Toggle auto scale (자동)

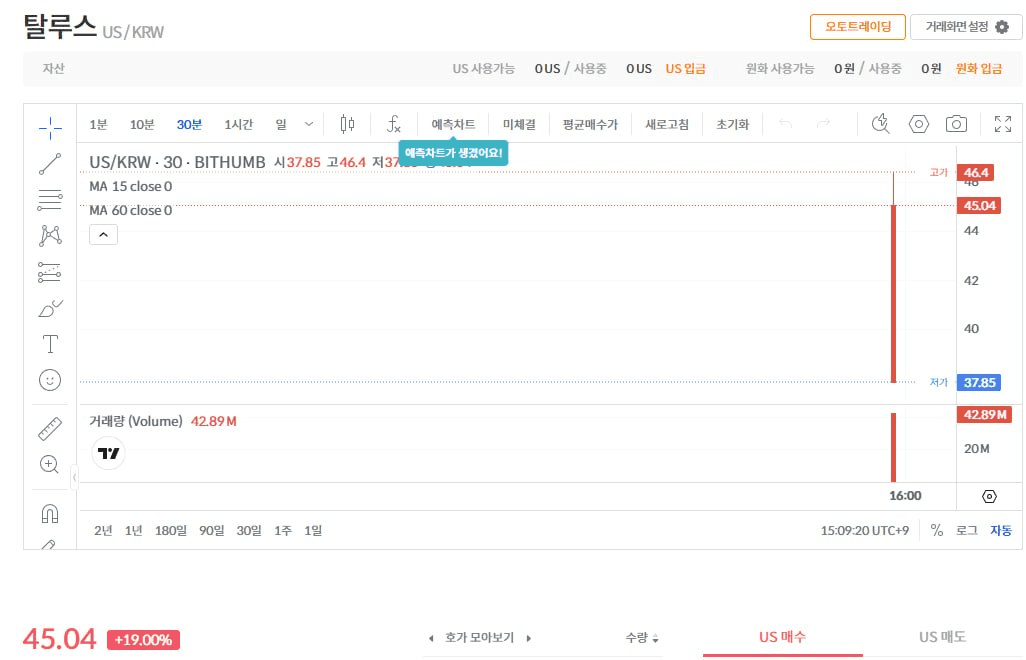pyautogui.click(x=1000, y=530)
